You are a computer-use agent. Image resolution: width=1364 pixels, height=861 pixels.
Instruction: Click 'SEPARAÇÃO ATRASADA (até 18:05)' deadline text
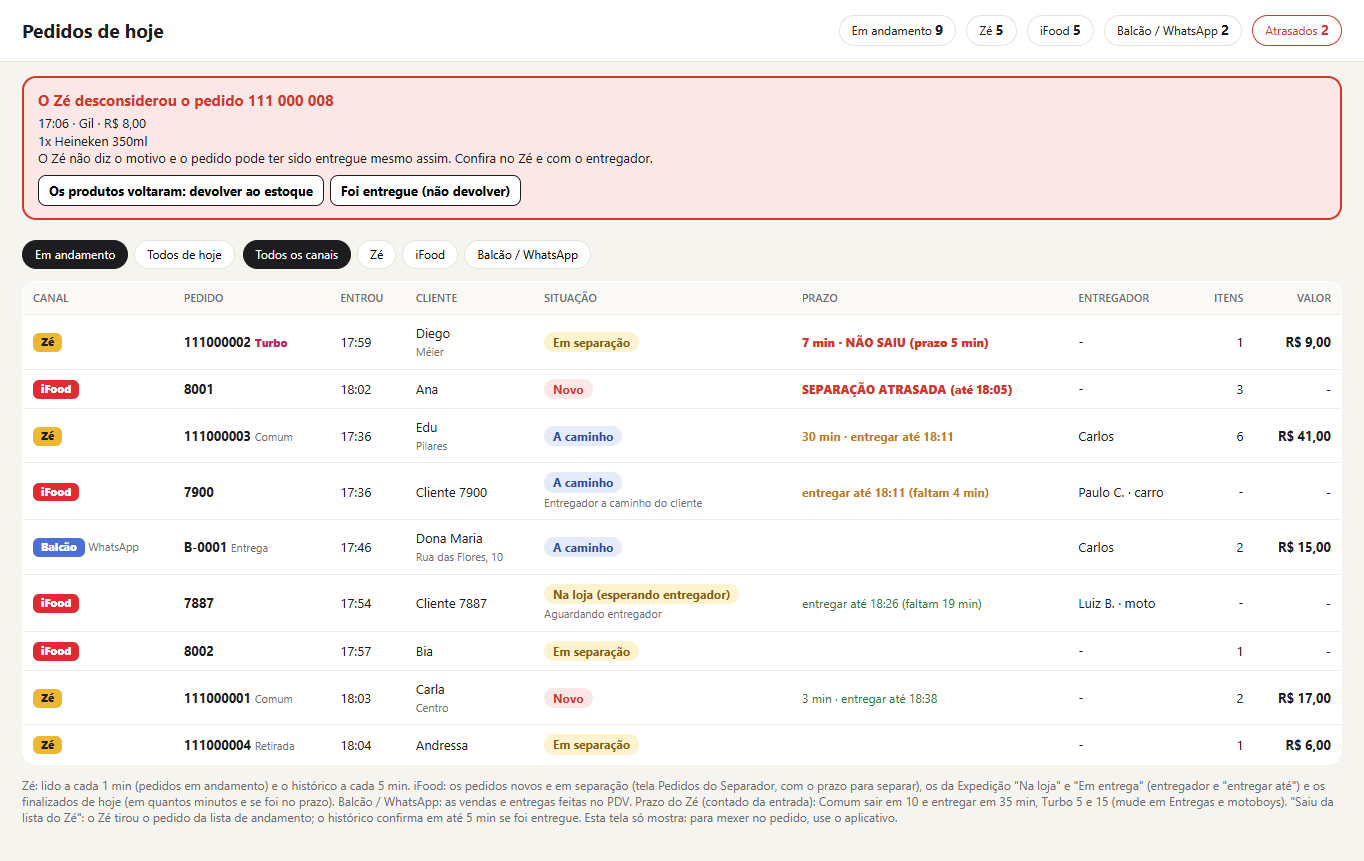(x=907, y=390)
